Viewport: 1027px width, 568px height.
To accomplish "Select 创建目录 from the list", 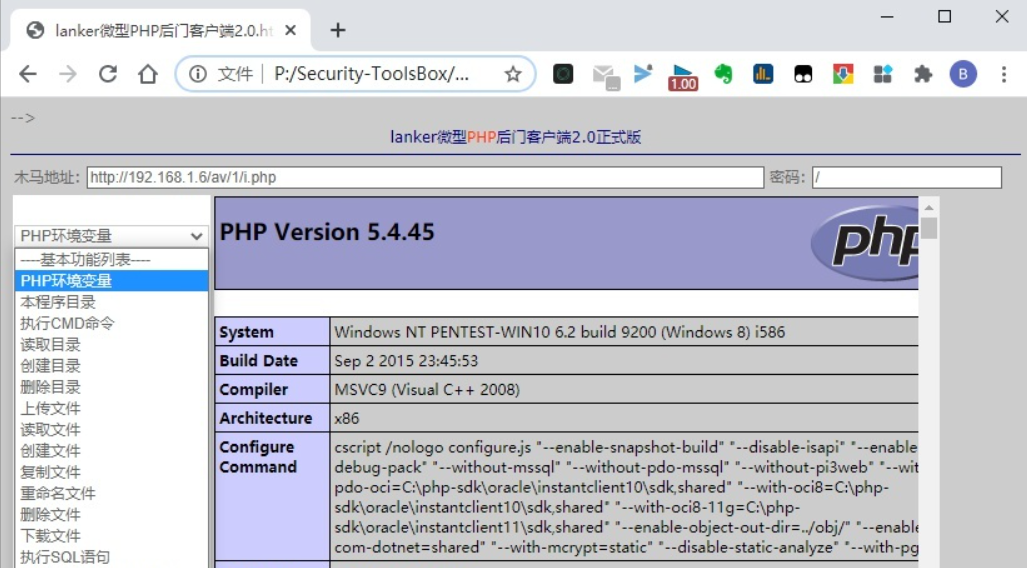I will [111, 366].
